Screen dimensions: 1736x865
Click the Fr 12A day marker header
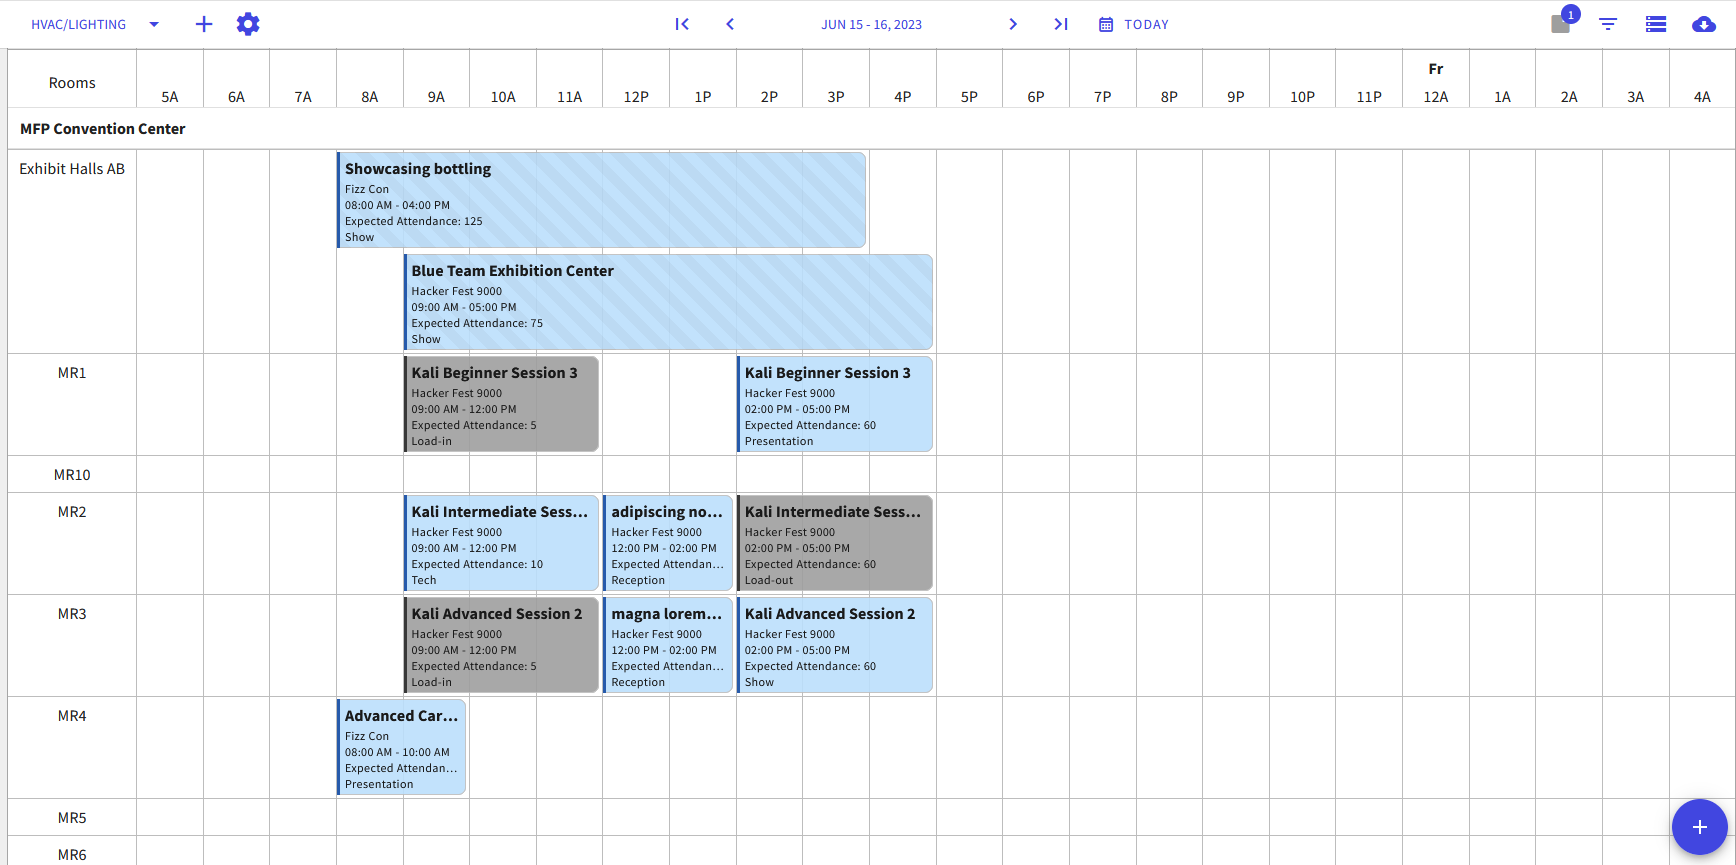point(1436,83)
